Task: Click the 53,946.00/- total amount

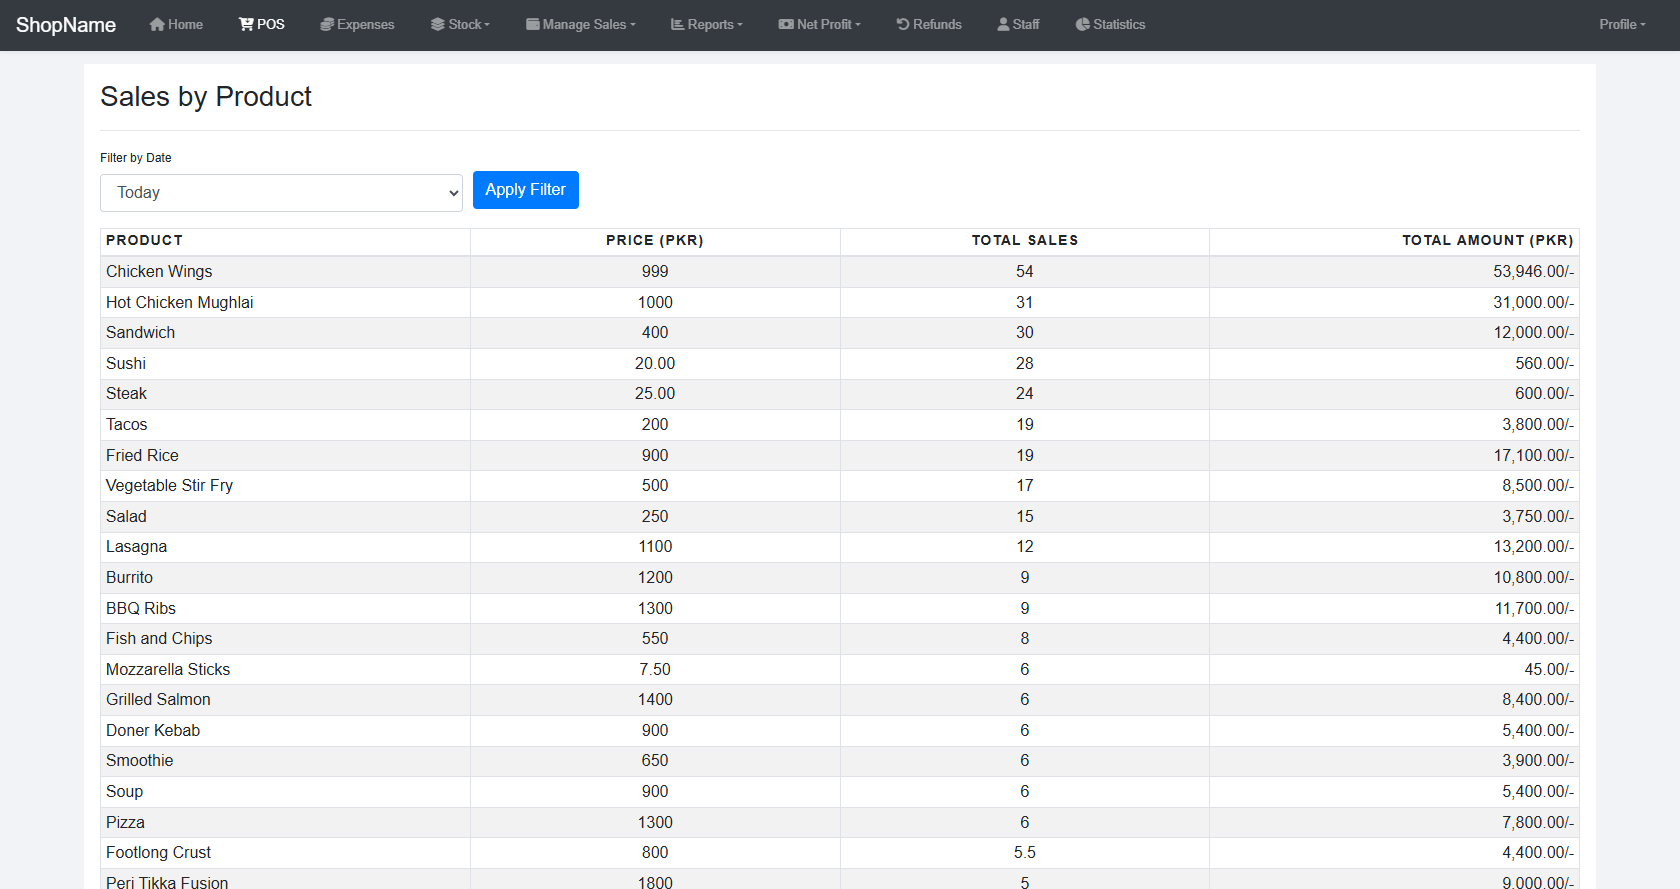Action: [x=1533, y=272]
